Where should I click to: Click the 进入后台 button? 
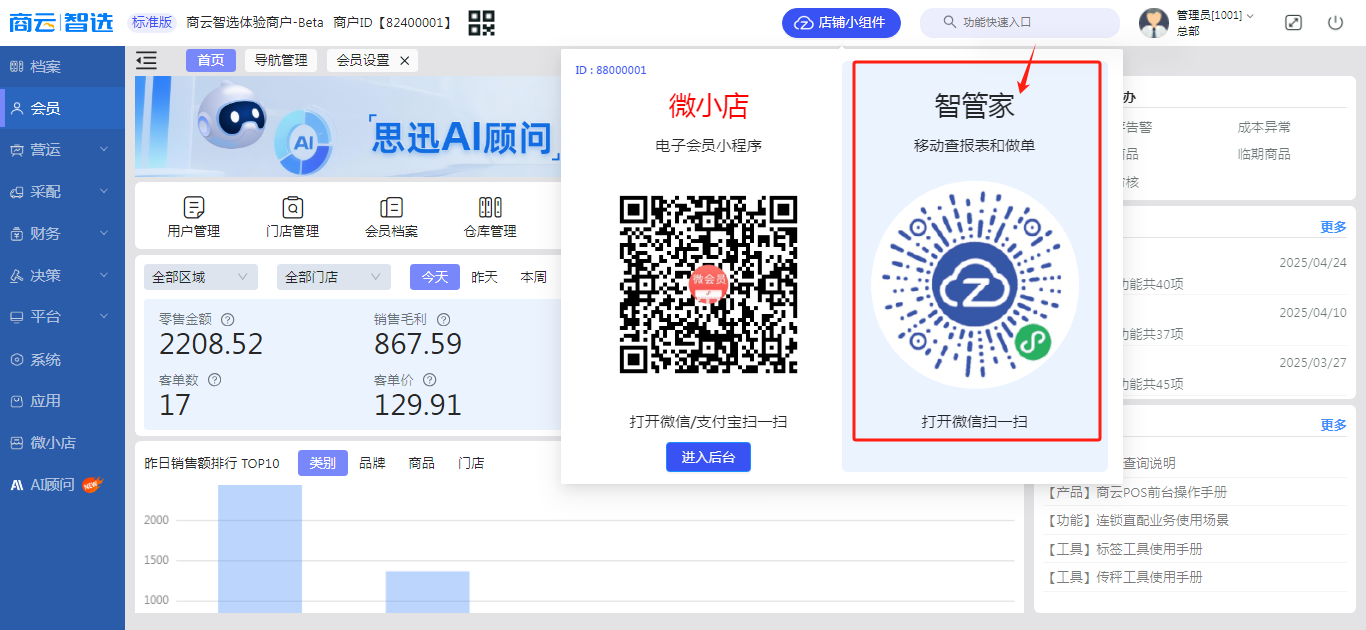pos(708,457)
